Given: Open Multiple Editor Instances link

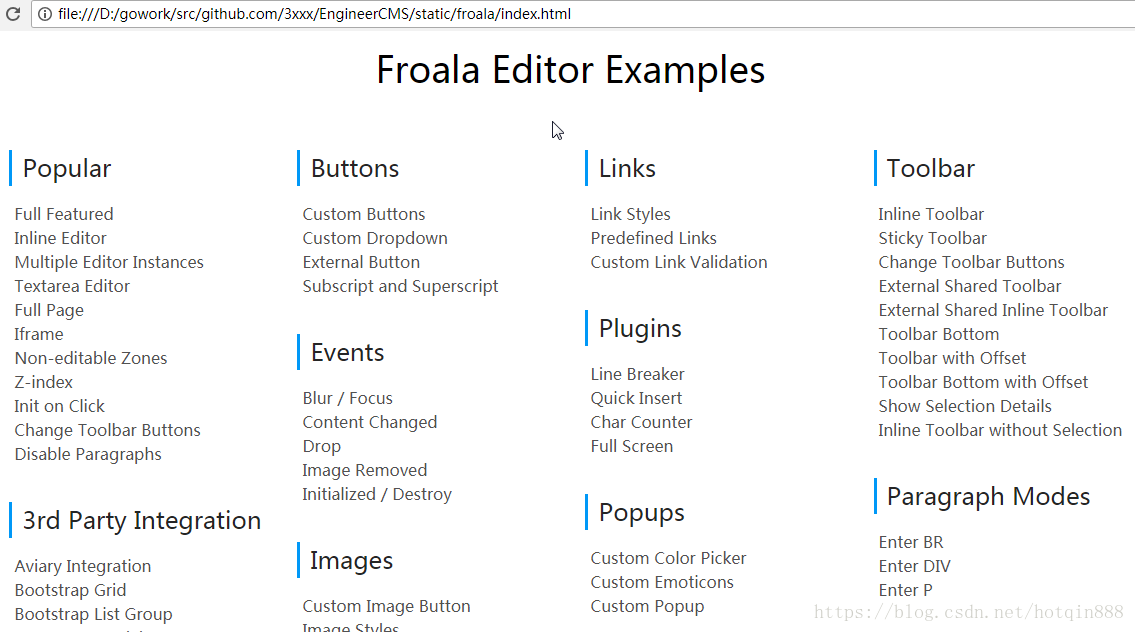Looking at the screenshot, I should 109,262.
